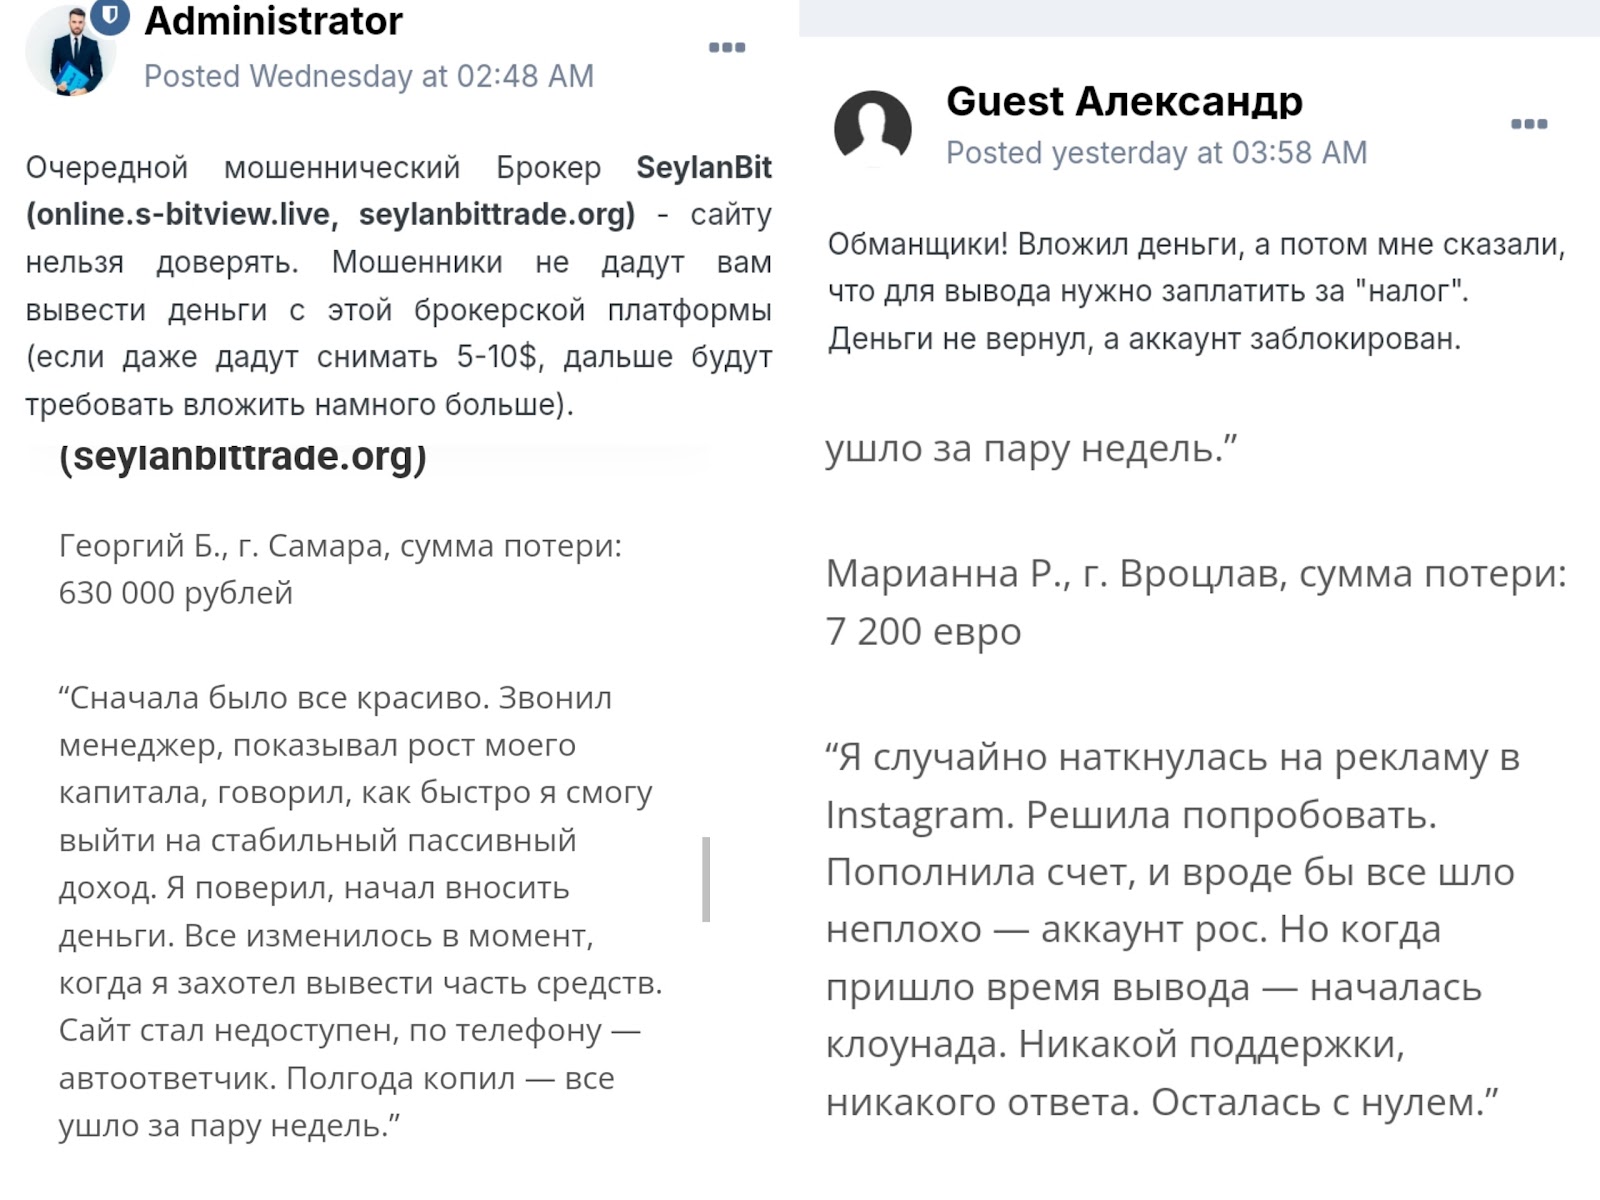The image size is (1600, 1200).
Task: Open the 'Posted yesterday at 03:58 AM' timestamp
Action: (1156, 152)
